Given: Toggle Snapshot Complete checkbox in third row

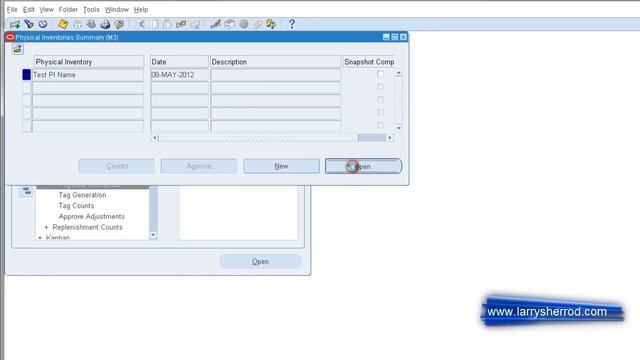Looking at the screenshot, I should pos(380,100).
